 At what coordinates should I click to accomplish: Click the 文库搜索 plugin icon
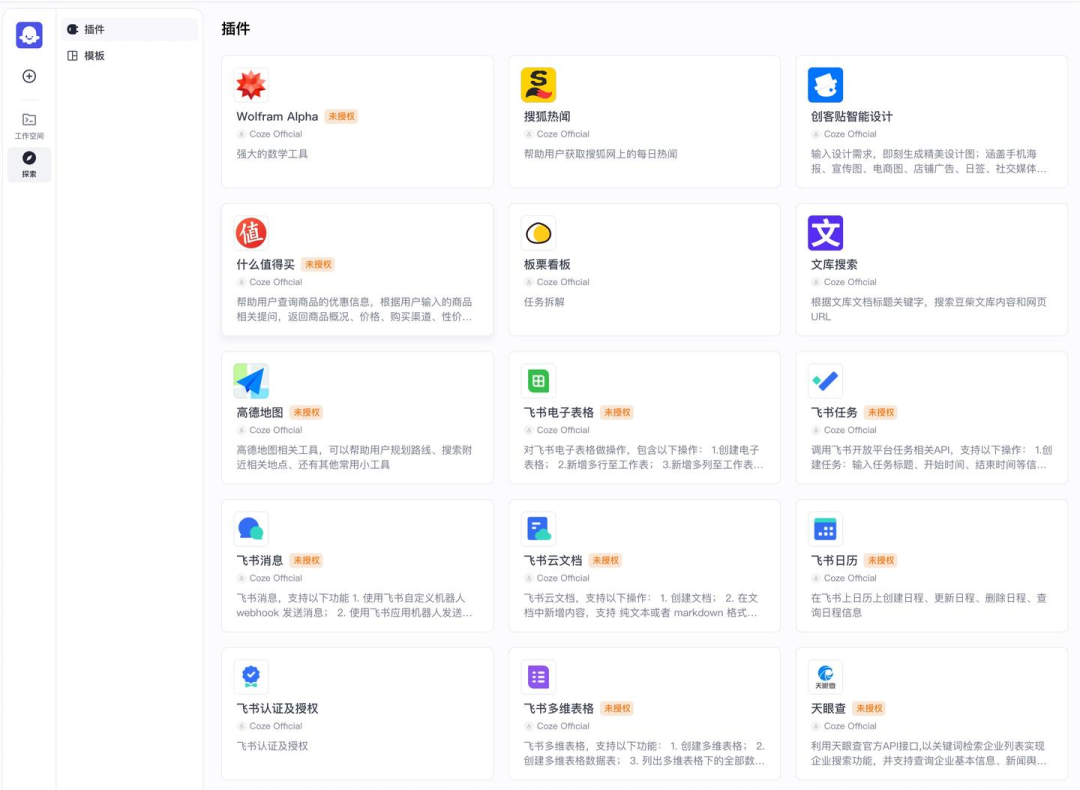(x=826, y=232)
